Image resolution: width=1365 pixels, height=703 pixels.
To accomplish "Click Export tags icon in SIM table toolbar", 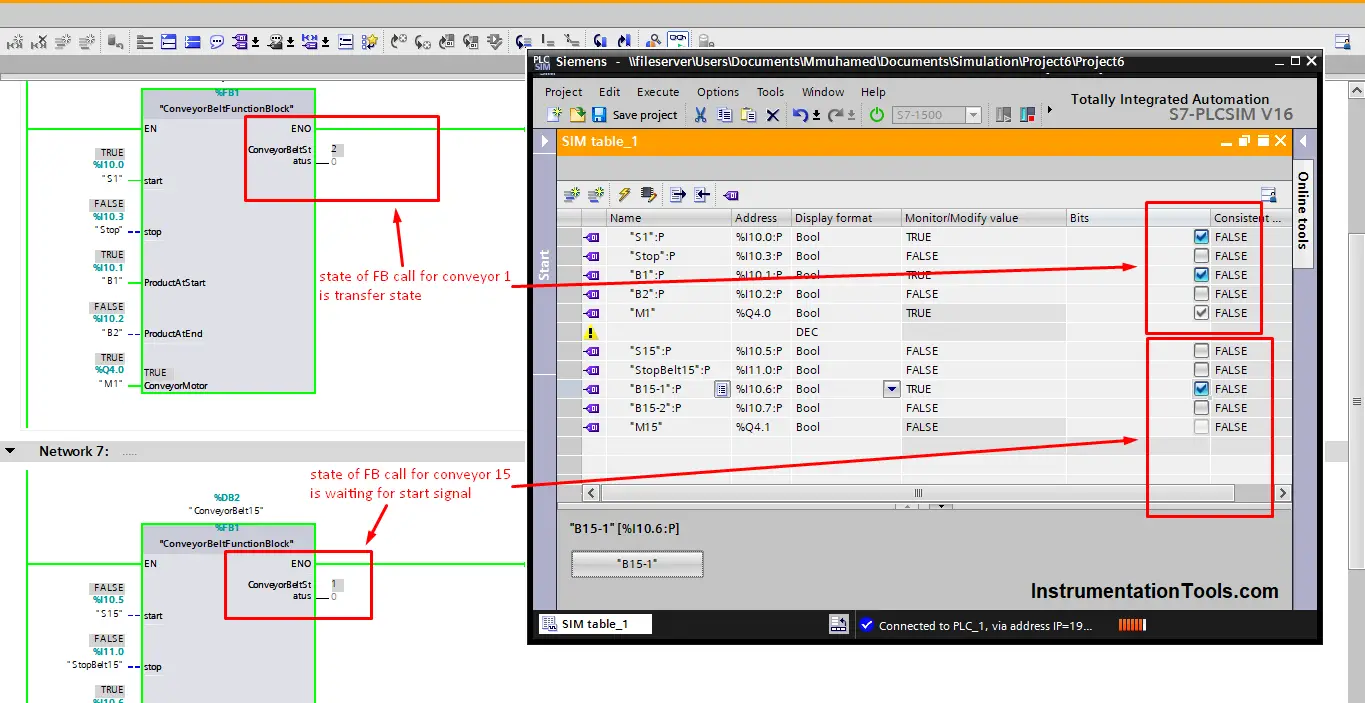I will coord(677,195).
